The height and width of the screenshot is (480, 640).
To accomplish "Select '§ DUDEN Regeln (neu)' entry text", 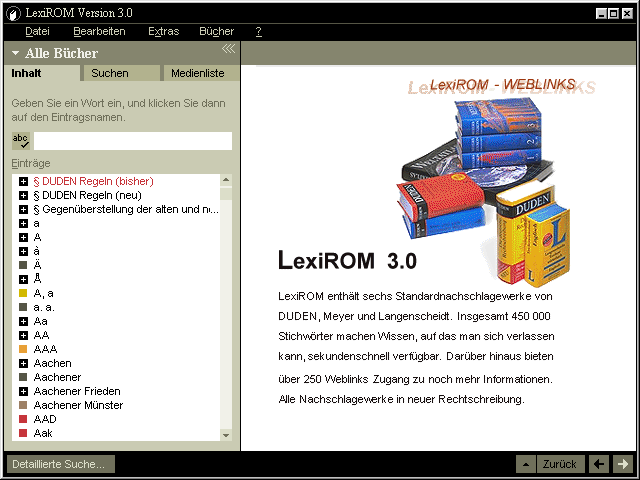I will coord(87,196).
